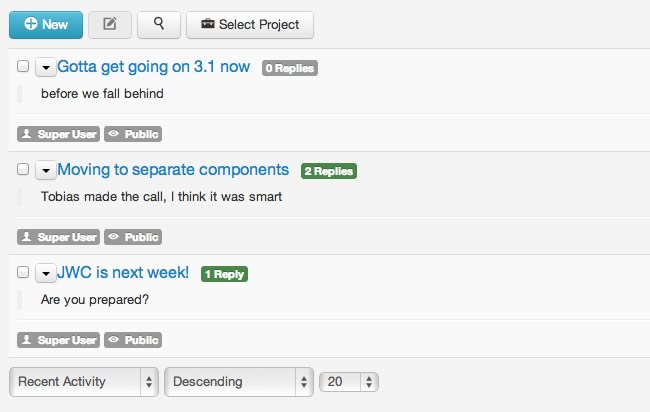
Task: Tick checkbox for Moving to separate components
Action: 23,169
